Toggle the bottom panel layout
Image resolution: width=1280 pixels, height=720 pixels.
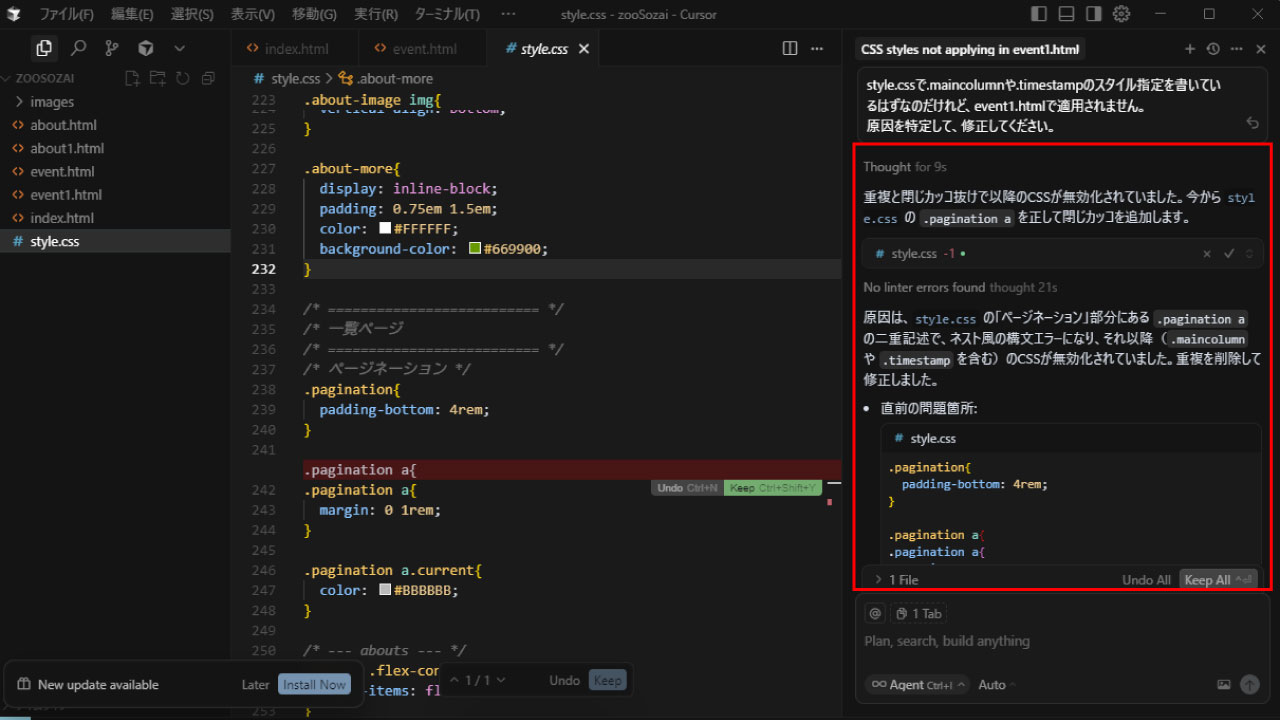click(1066, 14)
